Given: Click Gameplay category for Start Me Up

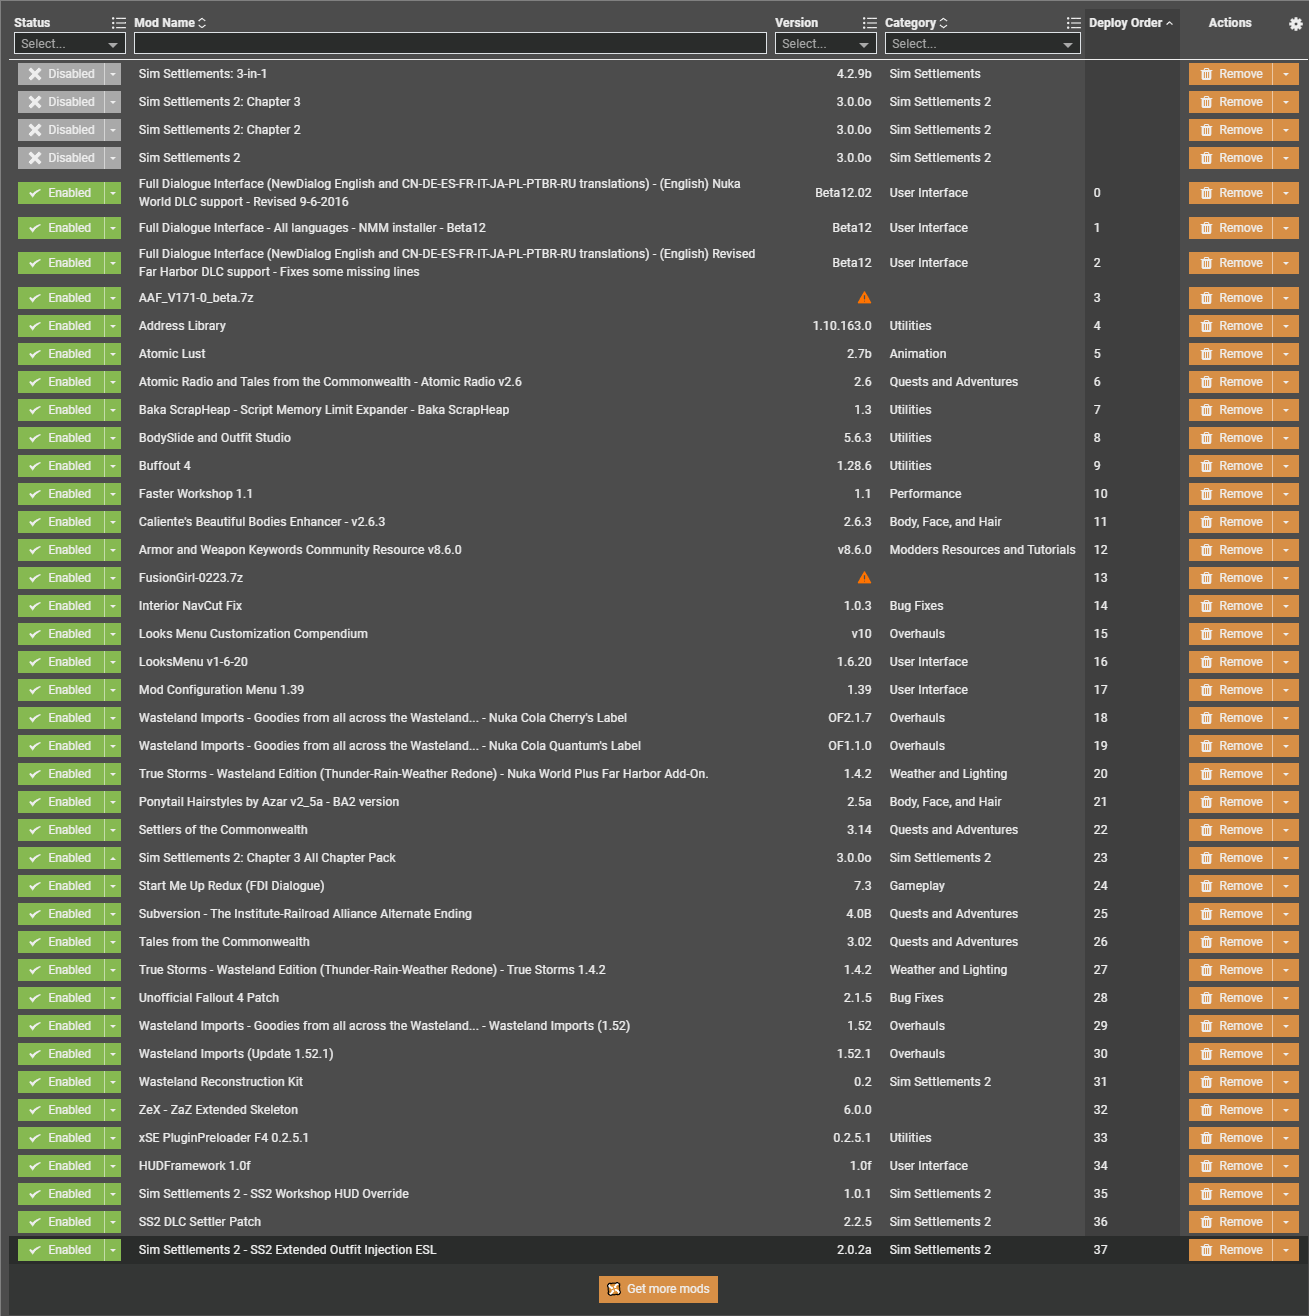Looking at the screenshot, I should coord(917,886).
